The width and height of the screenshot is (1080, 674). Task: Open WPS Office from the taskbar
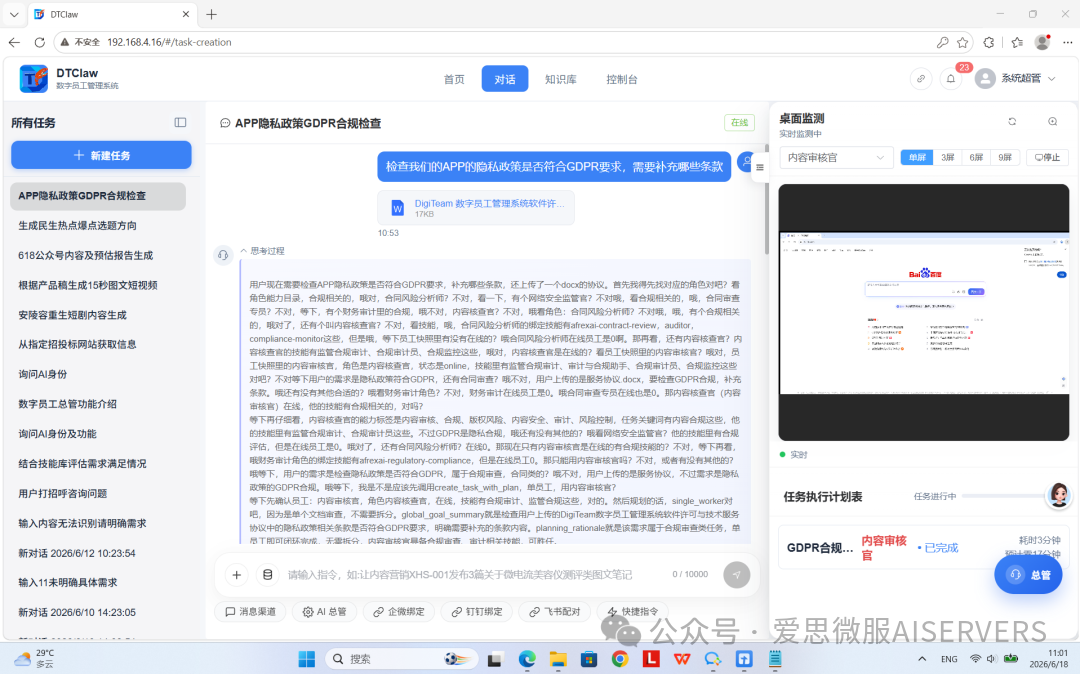682,659
